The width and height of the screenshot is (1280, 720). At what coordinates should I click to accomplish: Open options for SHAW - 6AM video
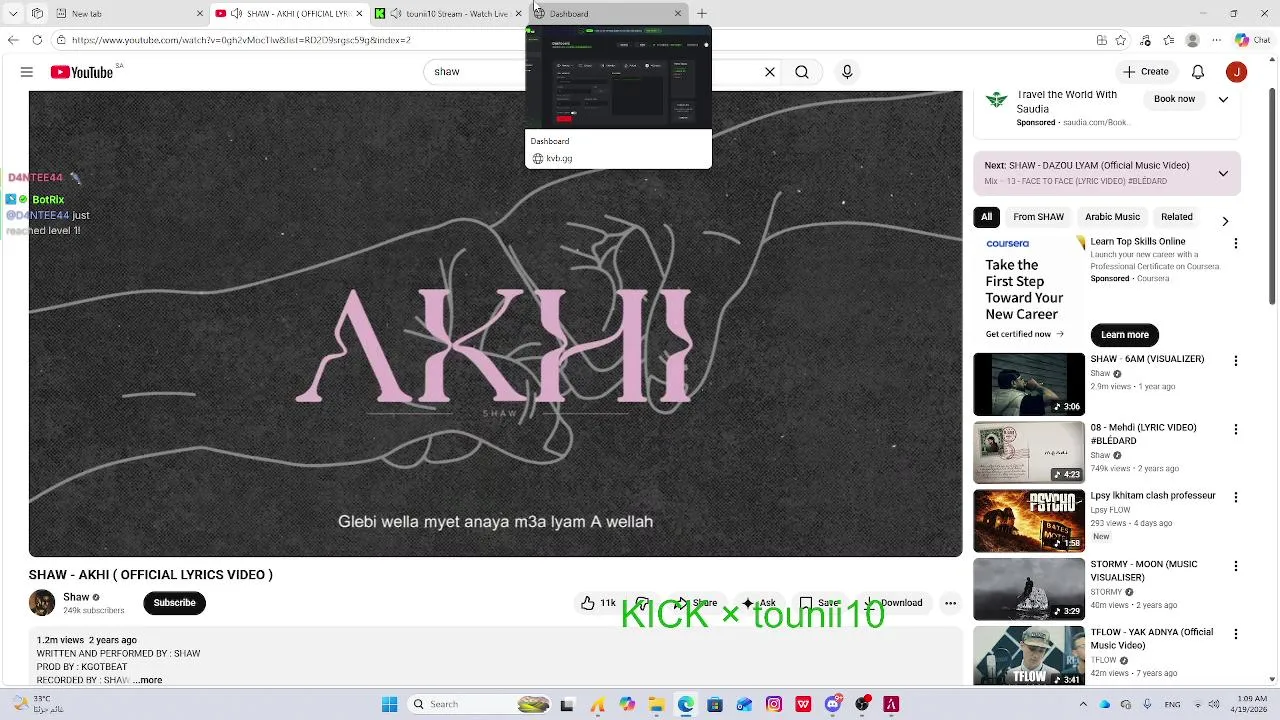[x=1236, y=361]
